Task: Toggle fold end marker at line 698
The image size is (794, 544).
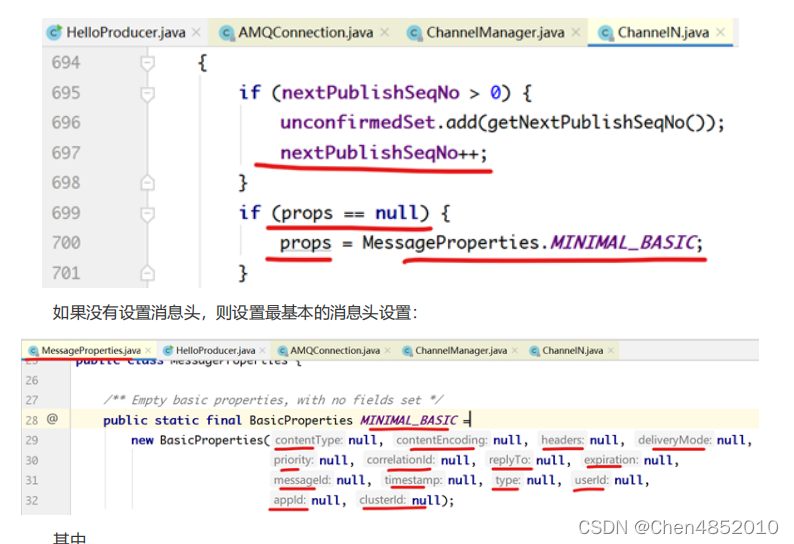Action: click(147, 182)
